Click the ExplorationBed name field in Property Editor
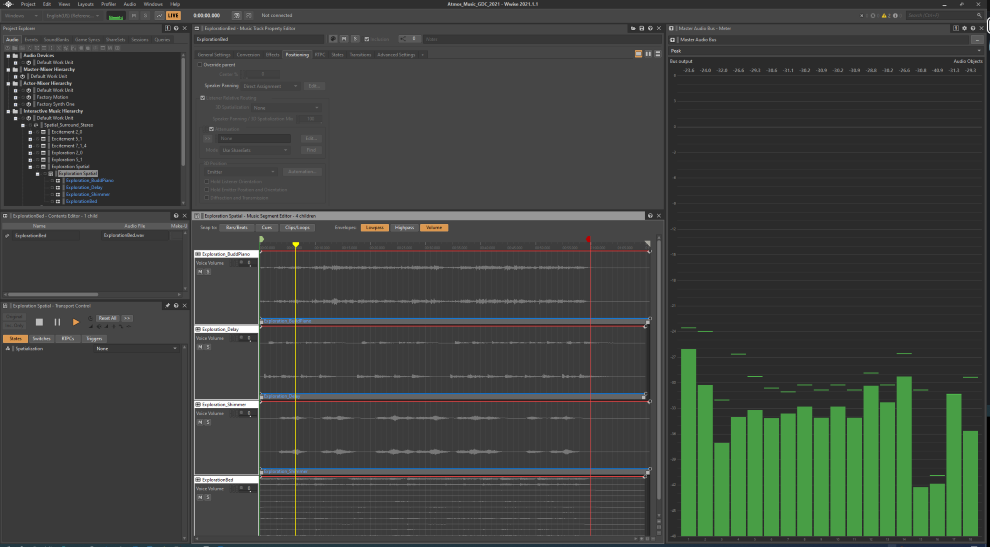Image resolution: width=990 pixels, height=547 pixels. click(259, 39)
